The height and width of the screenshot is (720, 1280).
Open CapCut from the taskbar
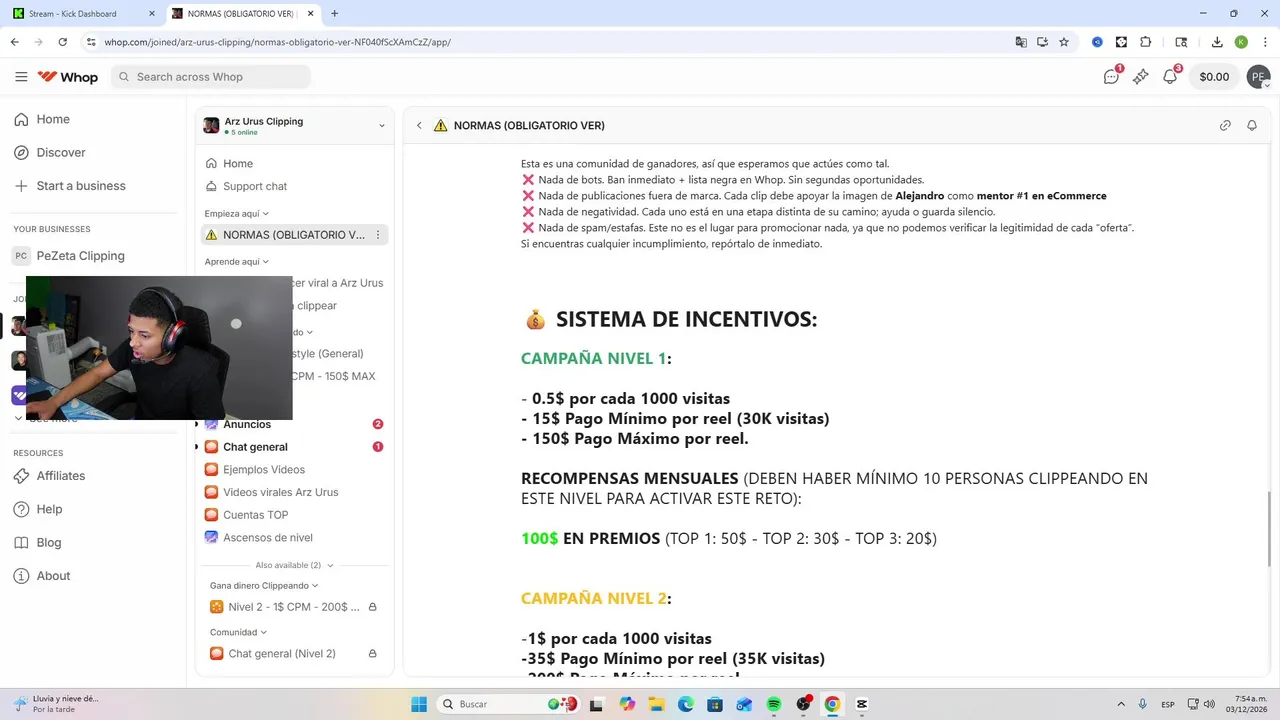pos(861,704)
